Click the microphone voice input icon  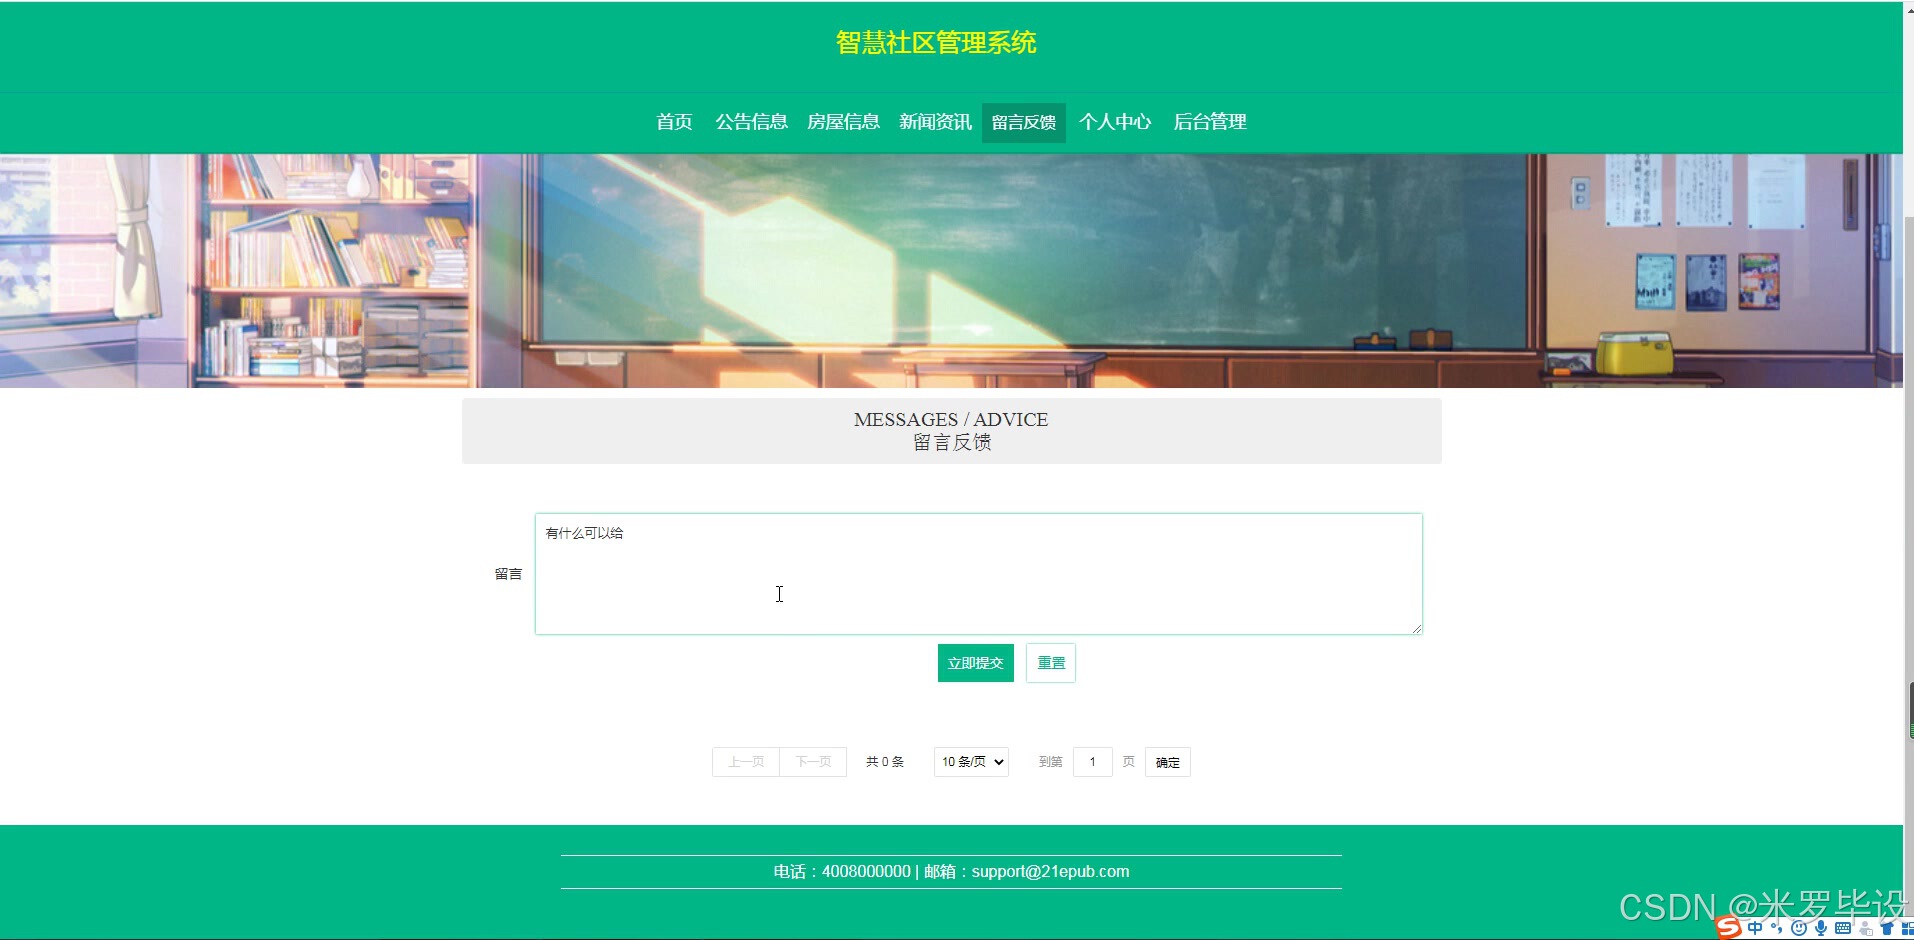(x=1821, y=928)
